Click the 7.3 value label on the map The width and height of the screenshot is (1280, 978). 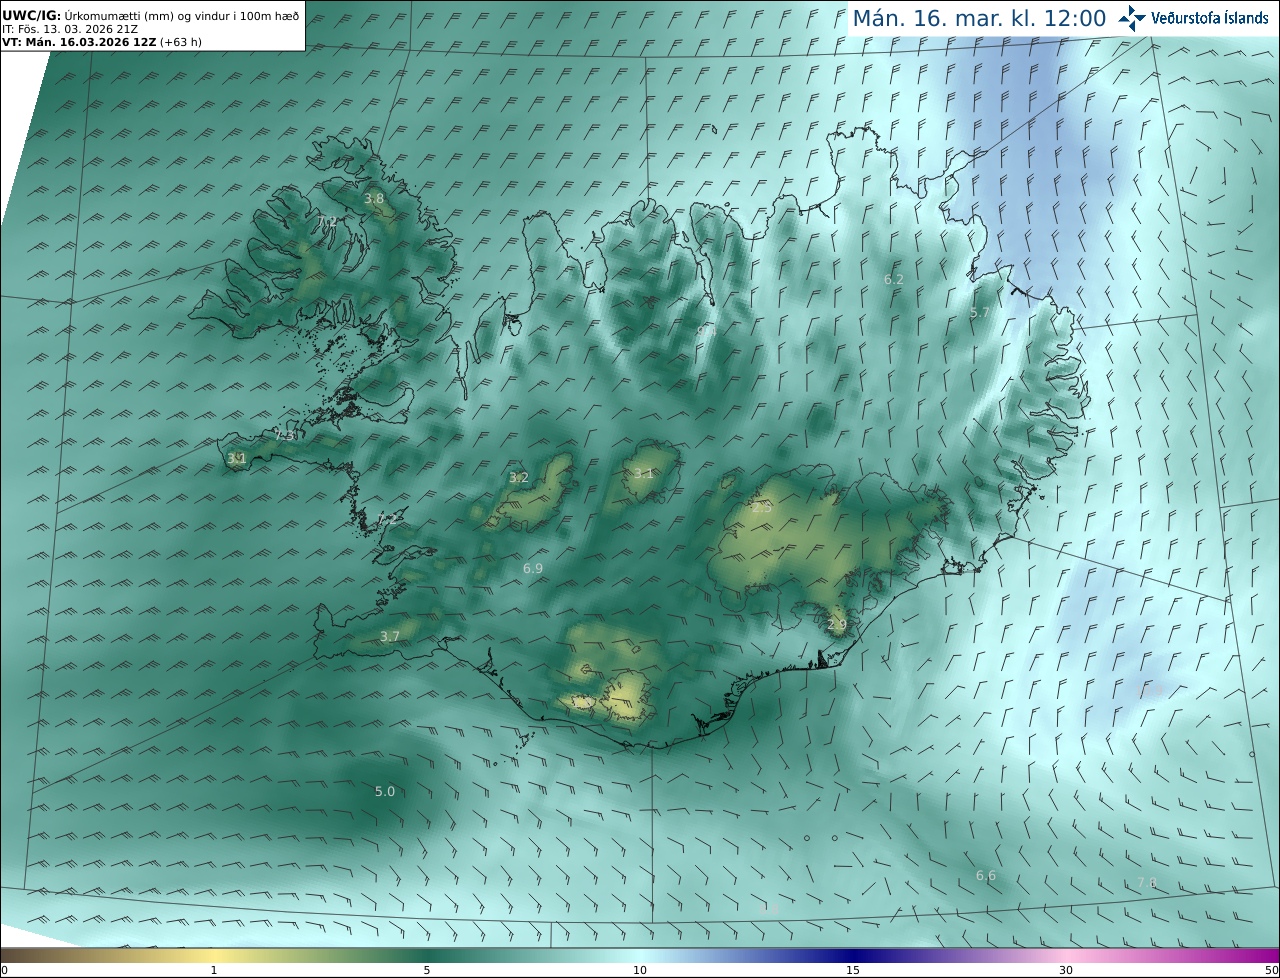[x=285, y=435]
